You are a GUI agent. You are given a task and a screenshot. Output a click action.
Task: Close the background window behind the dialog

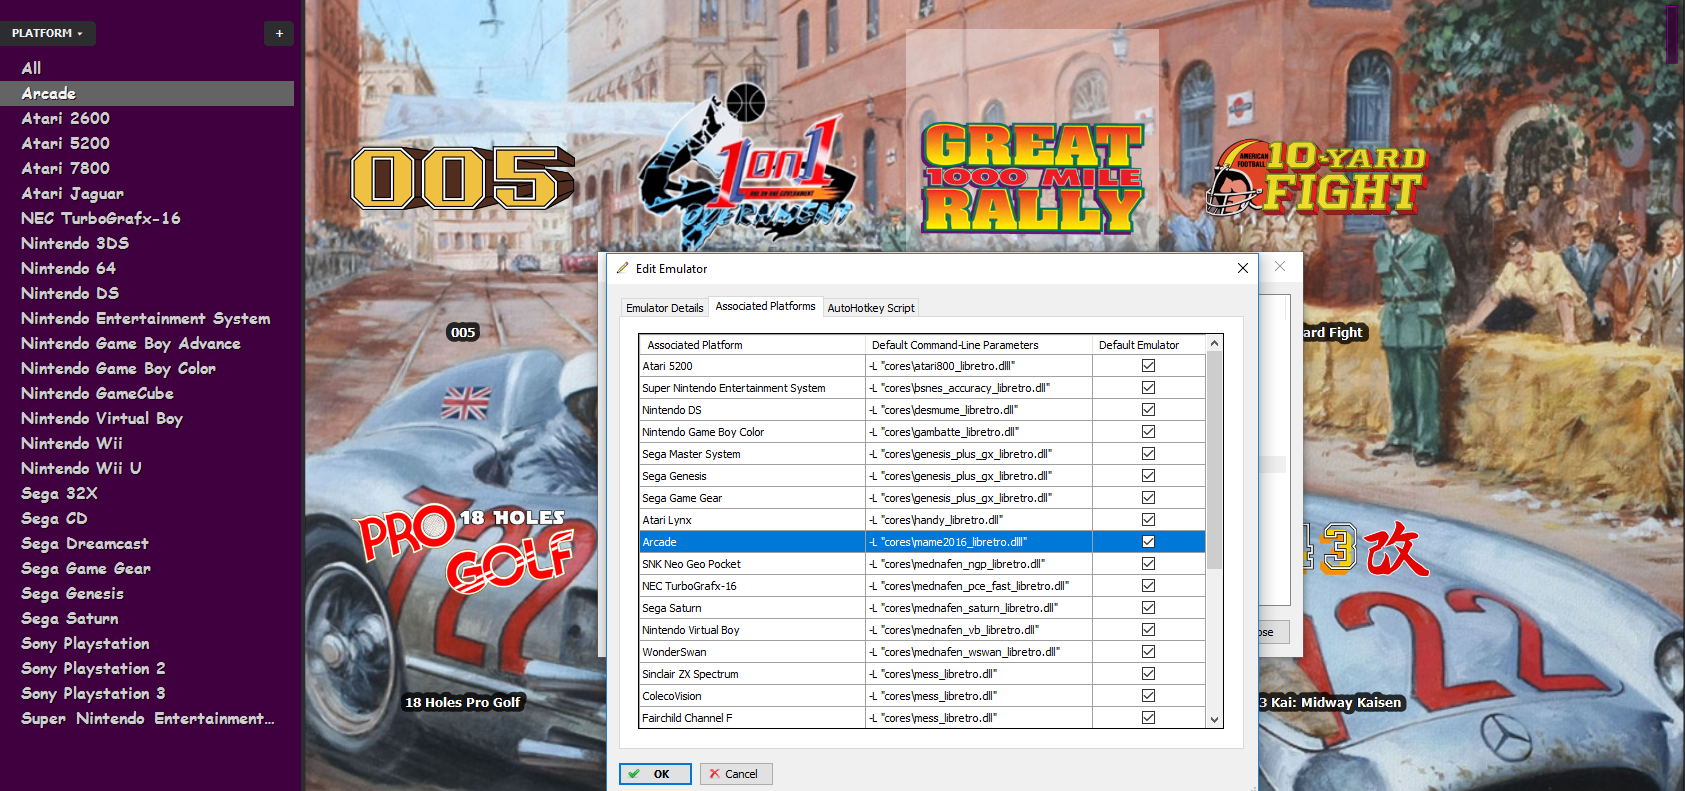coord(1280,266)
